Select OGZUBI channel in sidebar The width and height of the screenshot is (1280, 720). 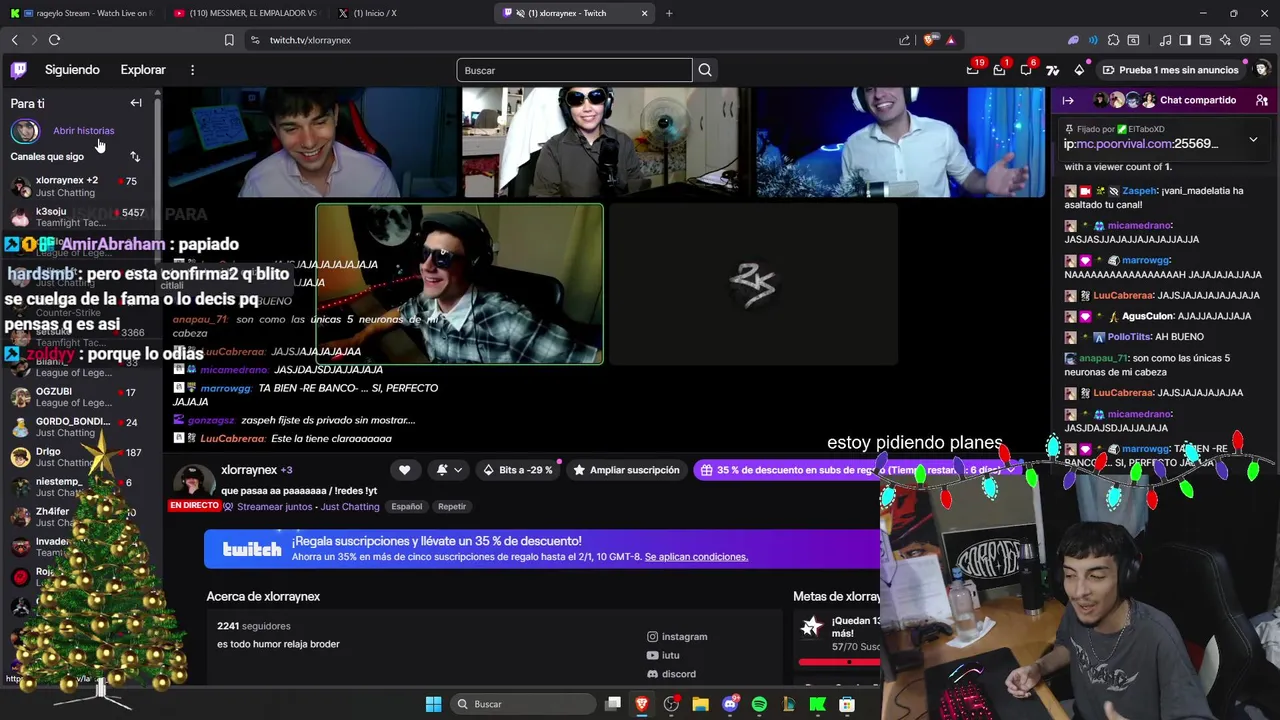pyautogui.click(x=80, y=397)
